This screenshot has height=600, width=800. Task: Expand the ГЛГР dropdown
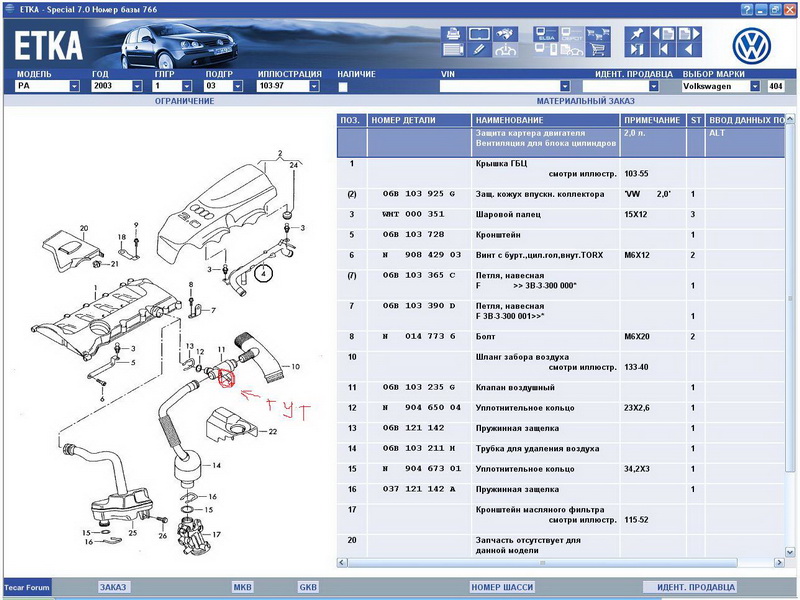(187, 86)
